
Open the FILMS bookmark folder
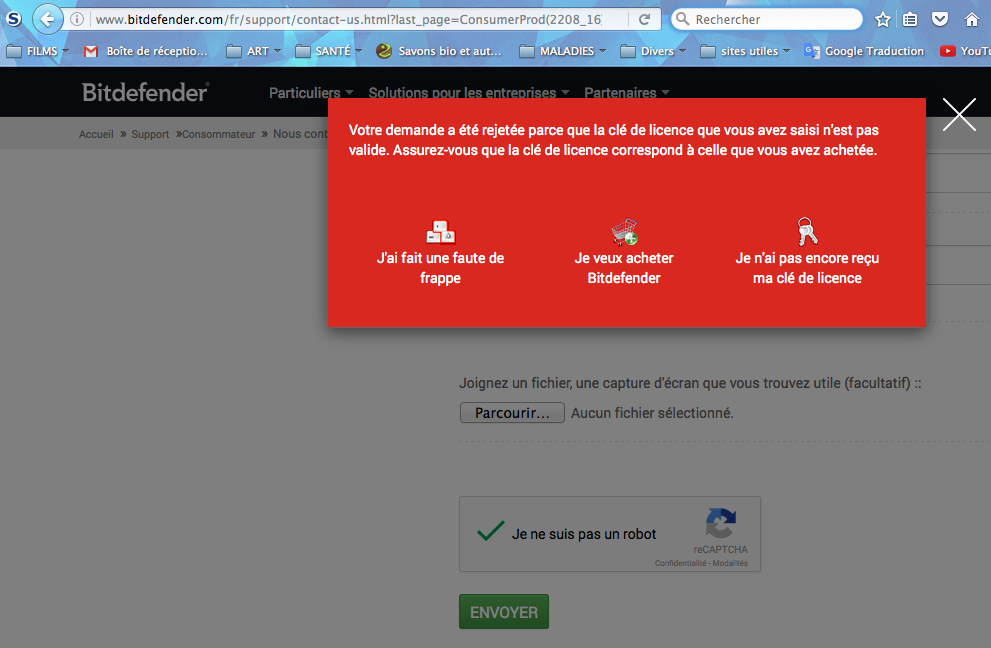37,51
